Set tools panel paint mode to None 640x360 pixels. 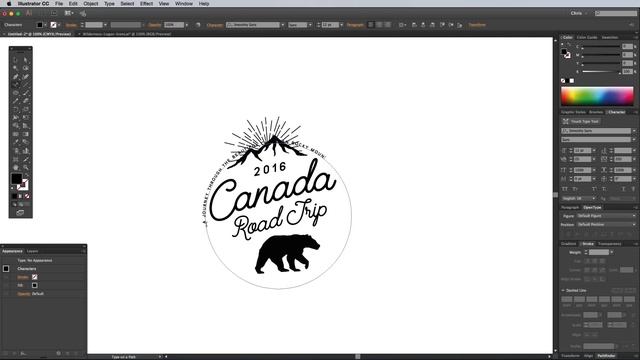coord(27,196)
